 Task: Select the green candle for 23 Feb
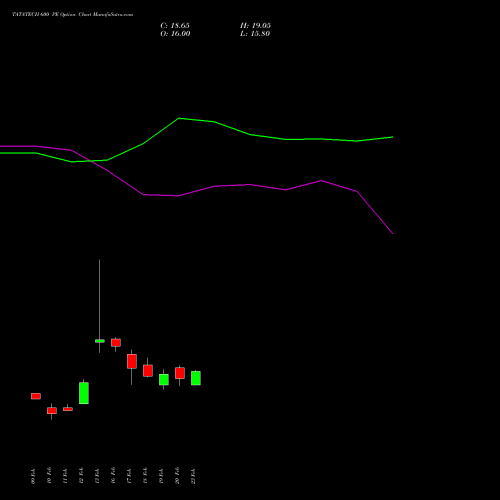pos(196,378)
